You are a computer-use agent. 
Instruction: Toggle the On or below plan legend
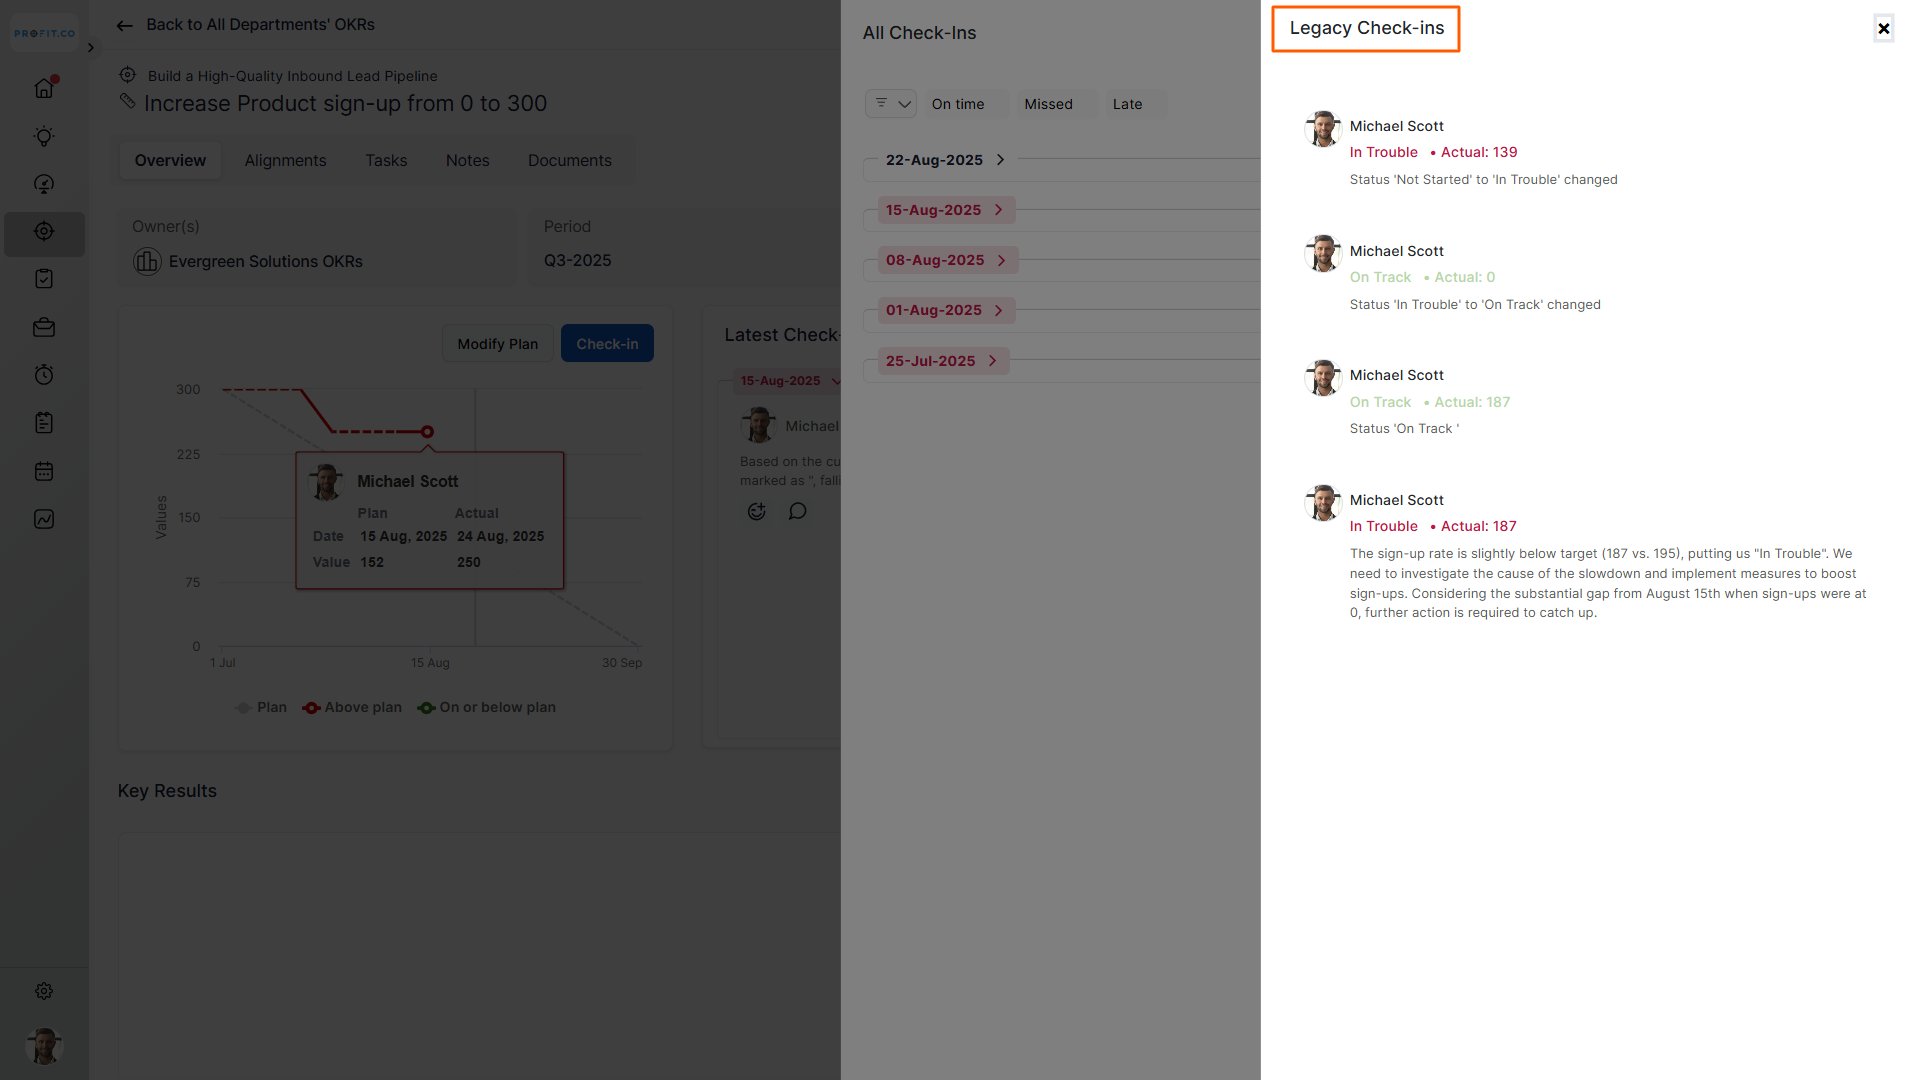(487, 708)
